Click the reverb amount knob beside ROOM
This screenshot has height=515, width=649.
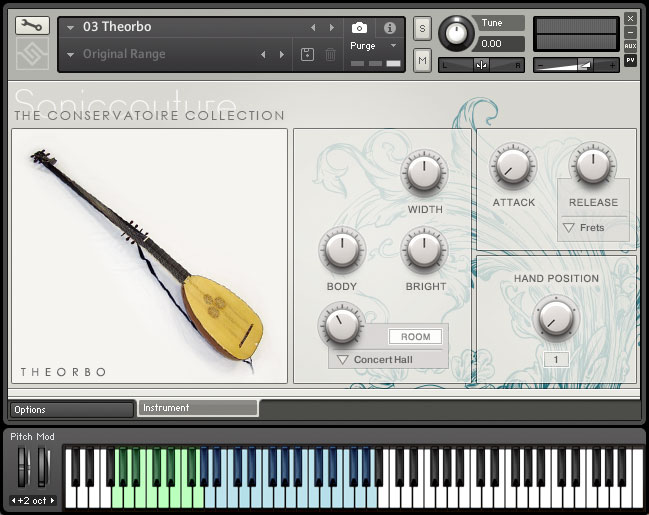[x=342, y=325]
